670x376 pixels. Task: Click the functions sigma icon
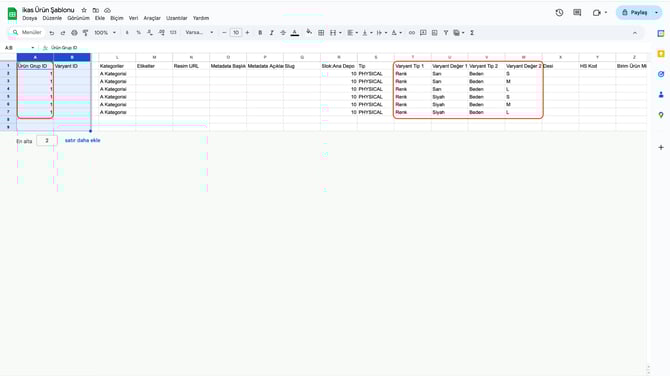(x=472, y=33)
